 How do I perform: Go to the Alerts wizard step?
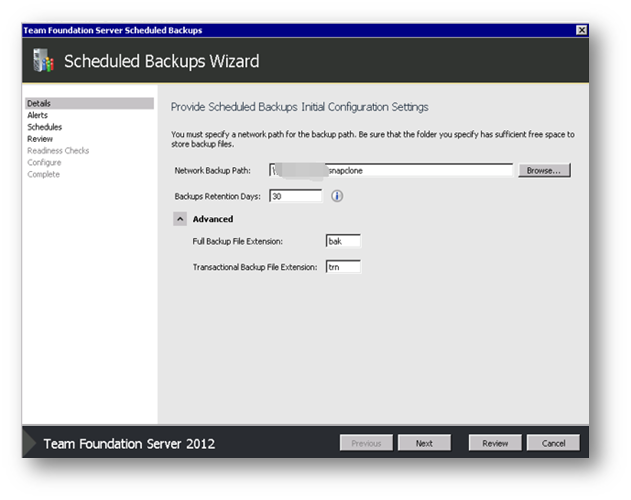[37, 115]
